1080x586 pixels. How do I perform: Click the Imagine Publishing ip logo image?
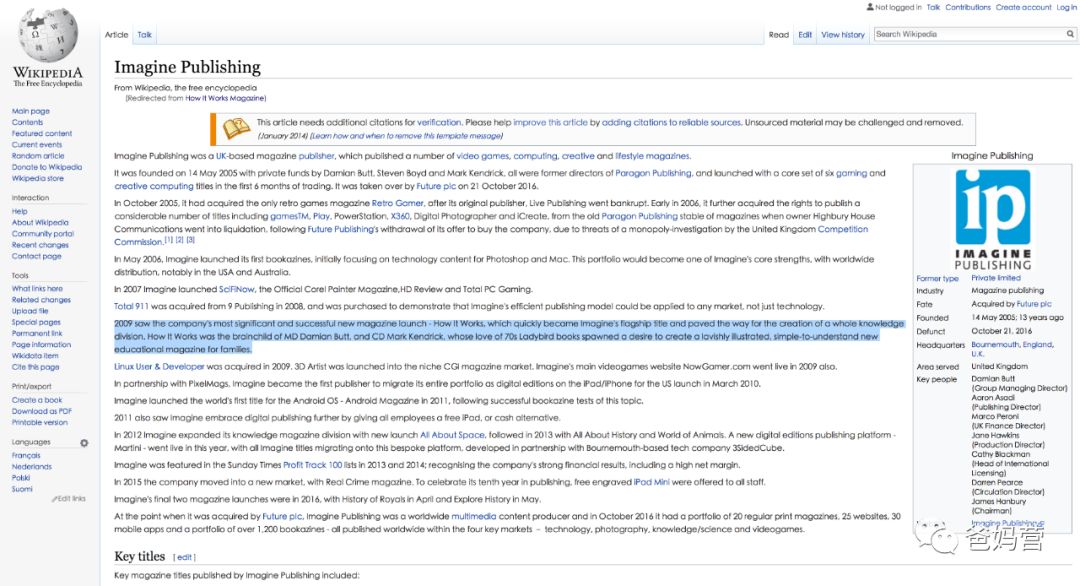[993, 220]
